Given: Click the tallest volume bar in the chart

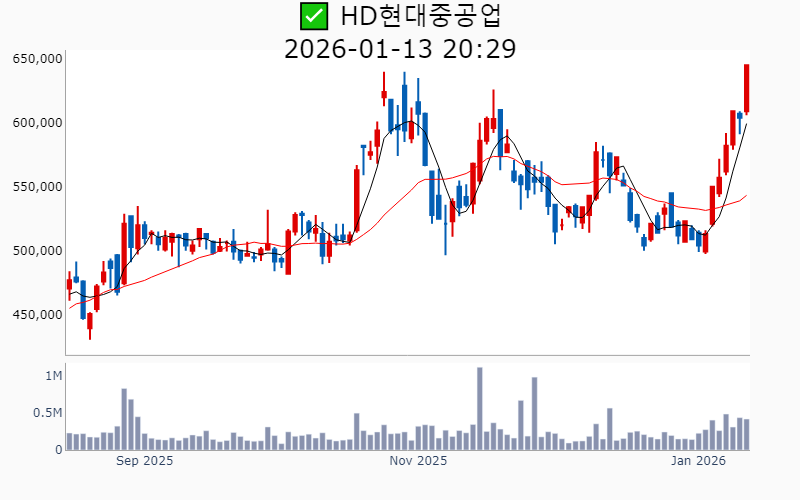Looking at the screenshot, I should coord(480,410).
